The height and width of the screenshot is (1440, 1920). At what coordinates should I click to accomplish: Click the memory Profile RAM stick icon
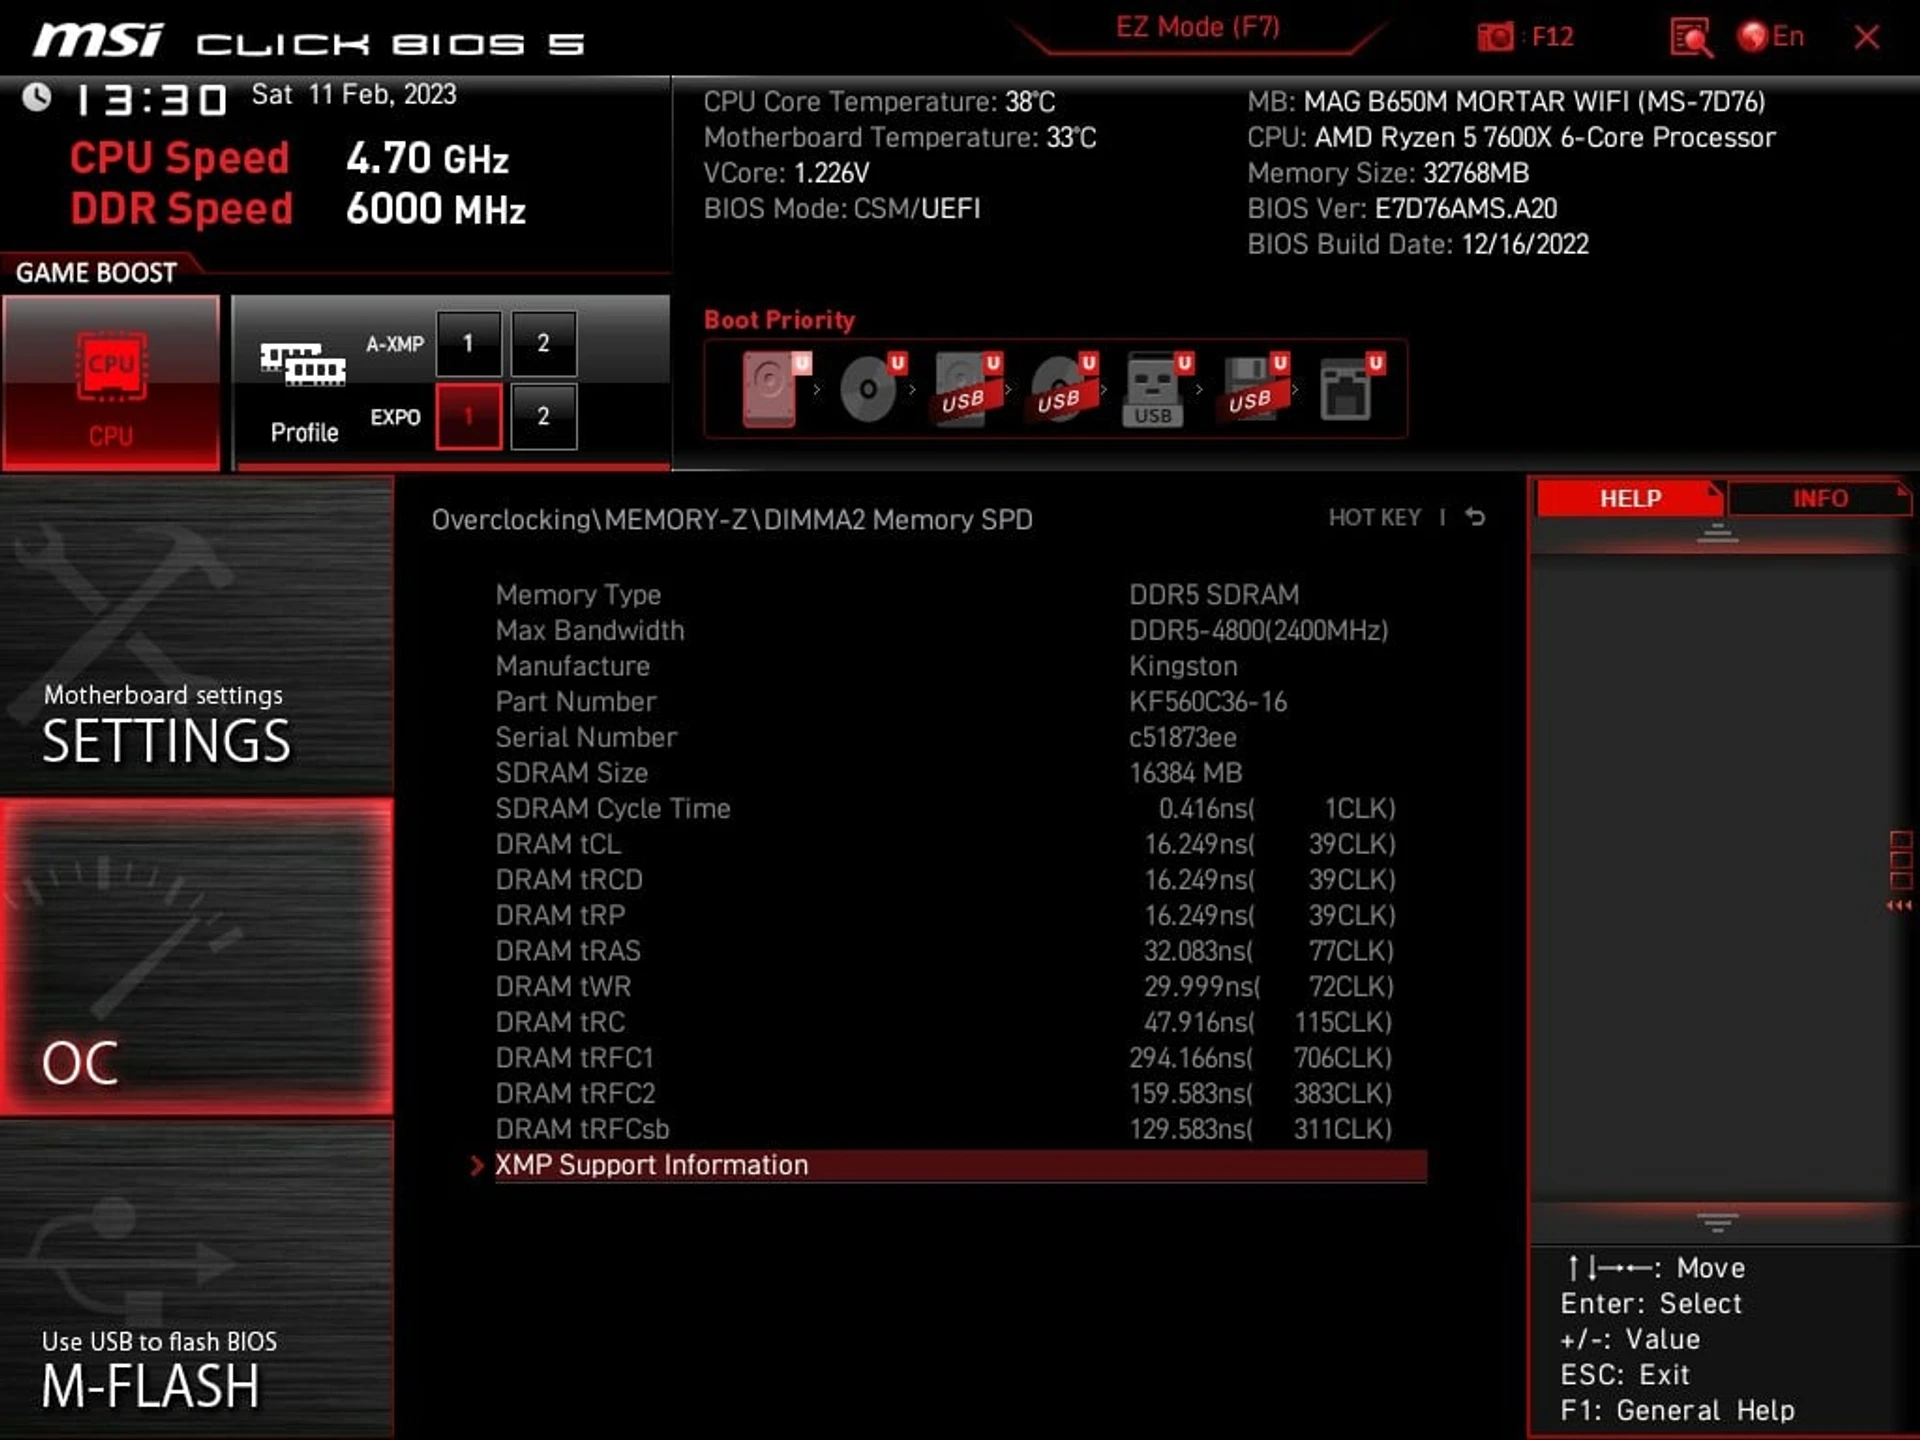303,364
